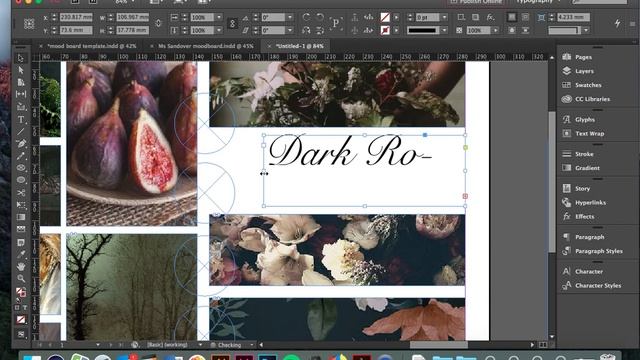Open the Paragraph Styles panel

[x=599, y=251]
